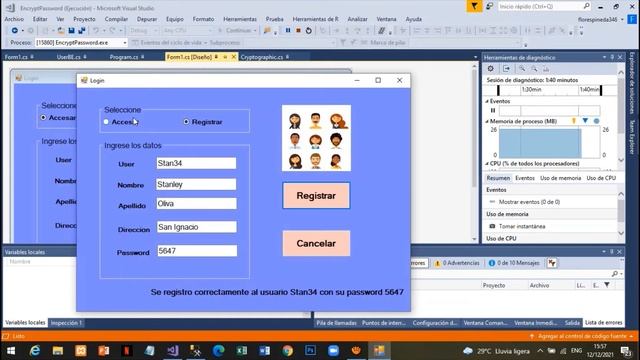Open the Explorador de soluciones side tab
The width and height of the screenshot is (640, 360).
coord(632,83)
